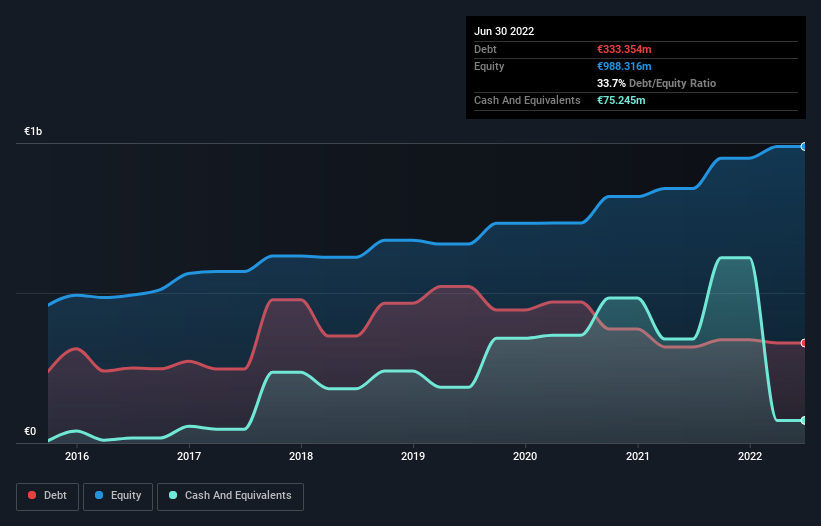Click the Equity row label in tooltip
Screen dimensions: 821x526
[489, 66]
